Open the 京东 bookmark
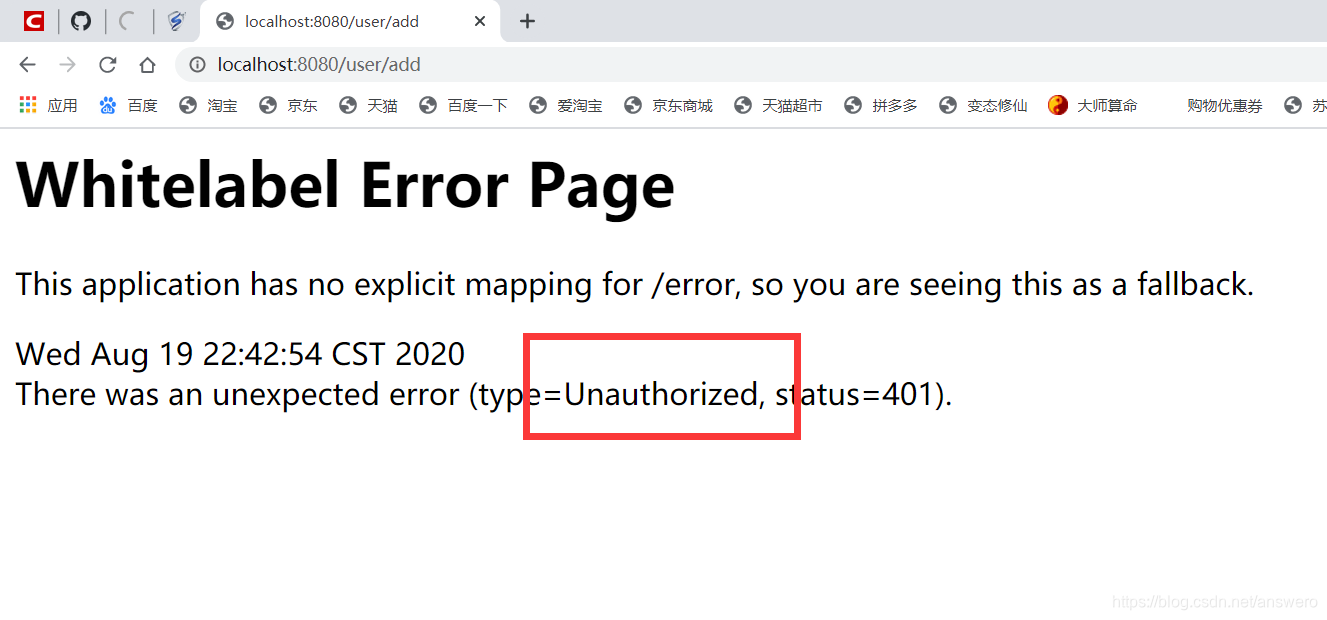 [x=289, y=105]
